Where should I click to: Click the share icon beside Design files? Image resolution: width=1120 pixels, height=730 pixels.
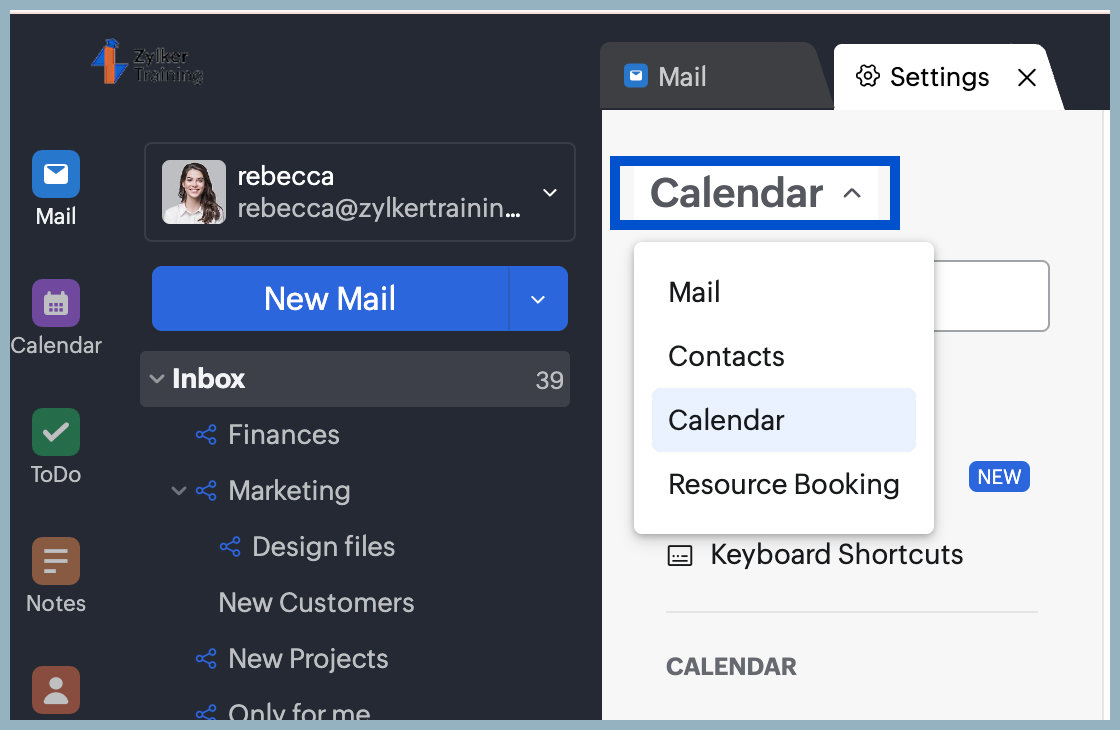[230, 547]
